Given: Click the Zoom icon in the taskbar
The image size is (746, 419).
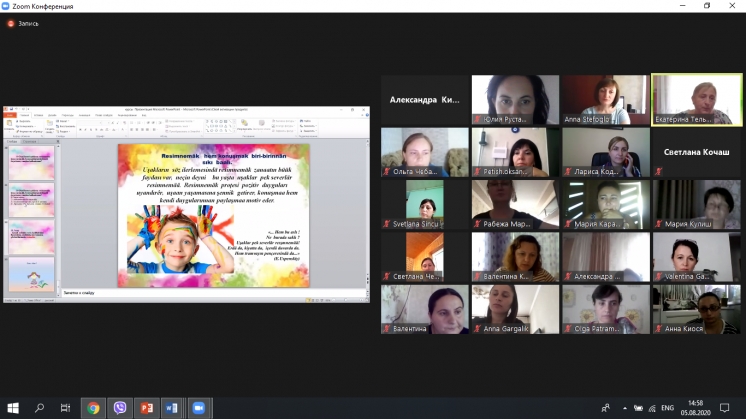Looking at the screenshot, I should pos(198,407).
